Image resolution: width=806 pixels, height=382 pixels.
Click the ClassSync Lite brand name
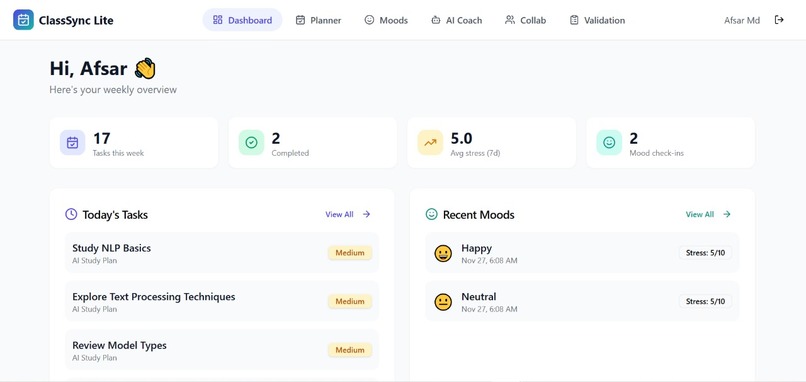pyautogui.click(x=76, y=21)
